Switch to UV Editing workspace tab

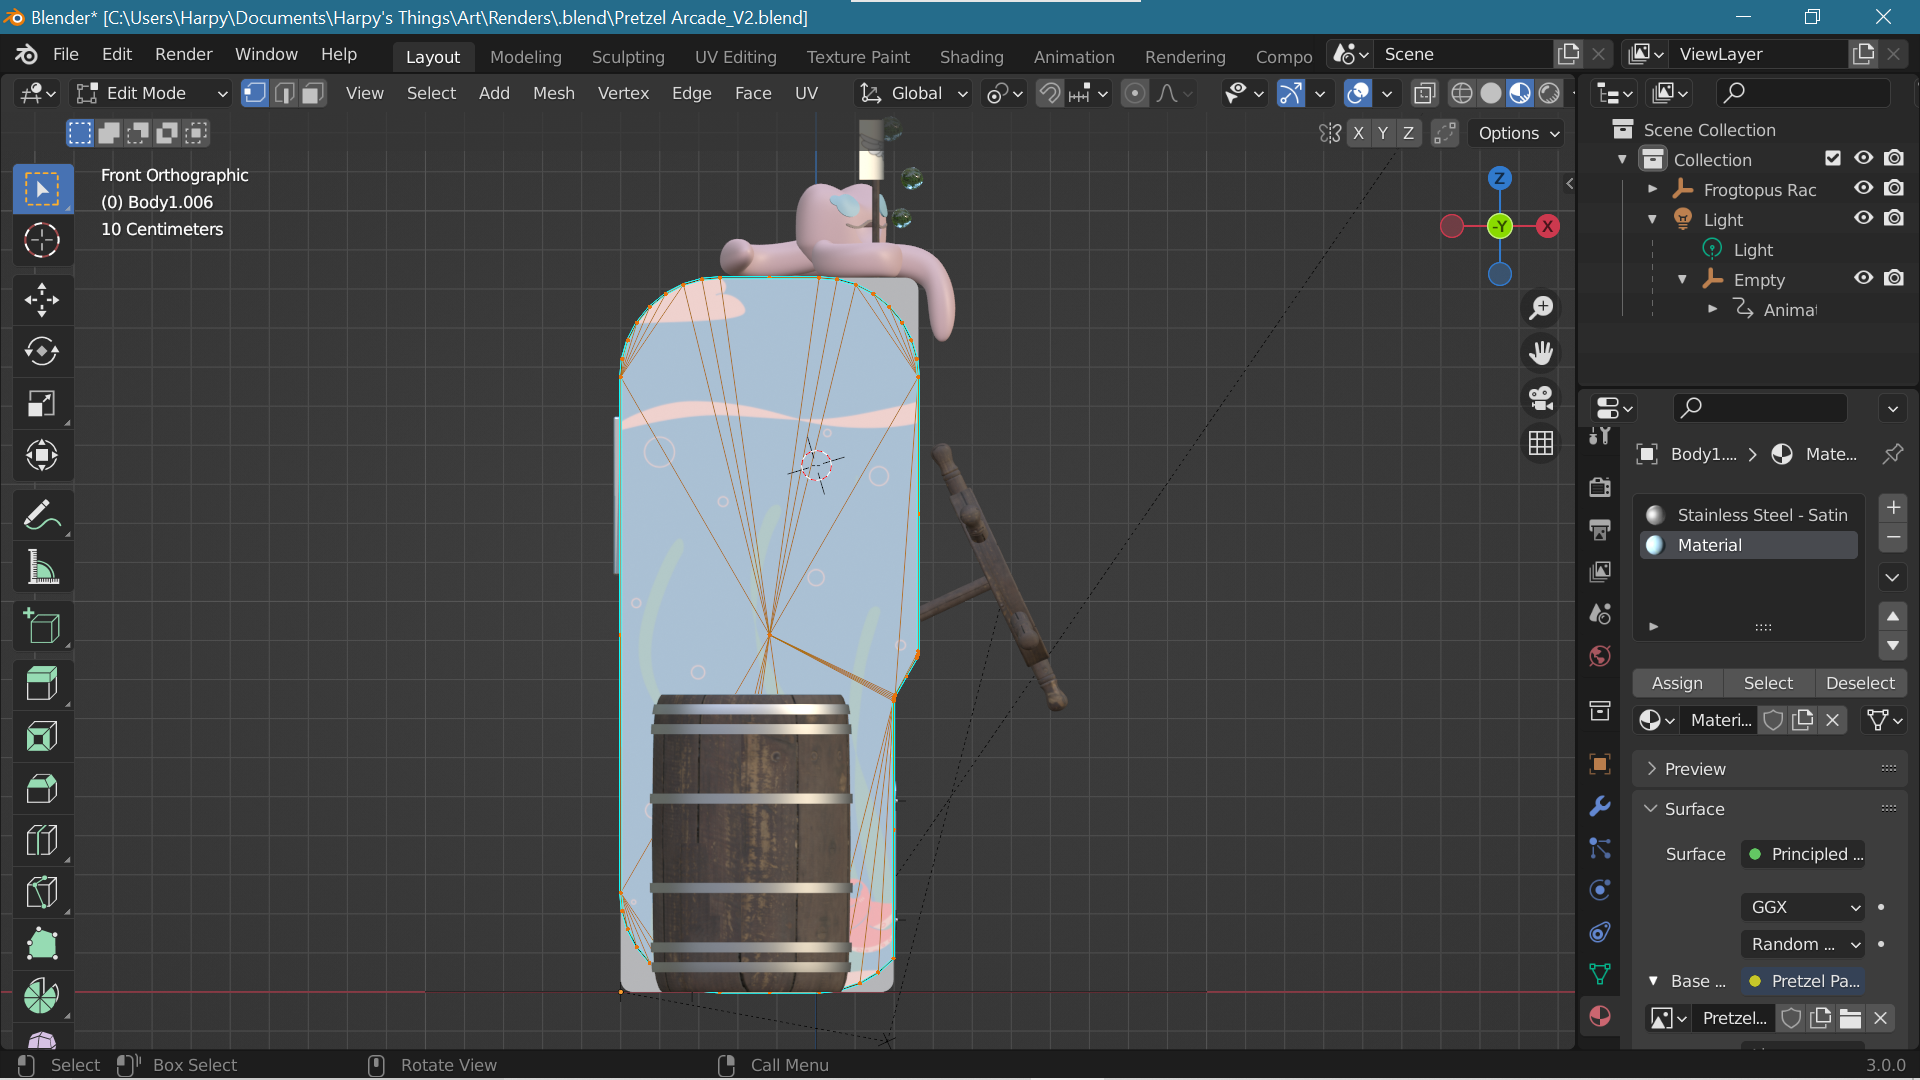(x=736, y=57)
